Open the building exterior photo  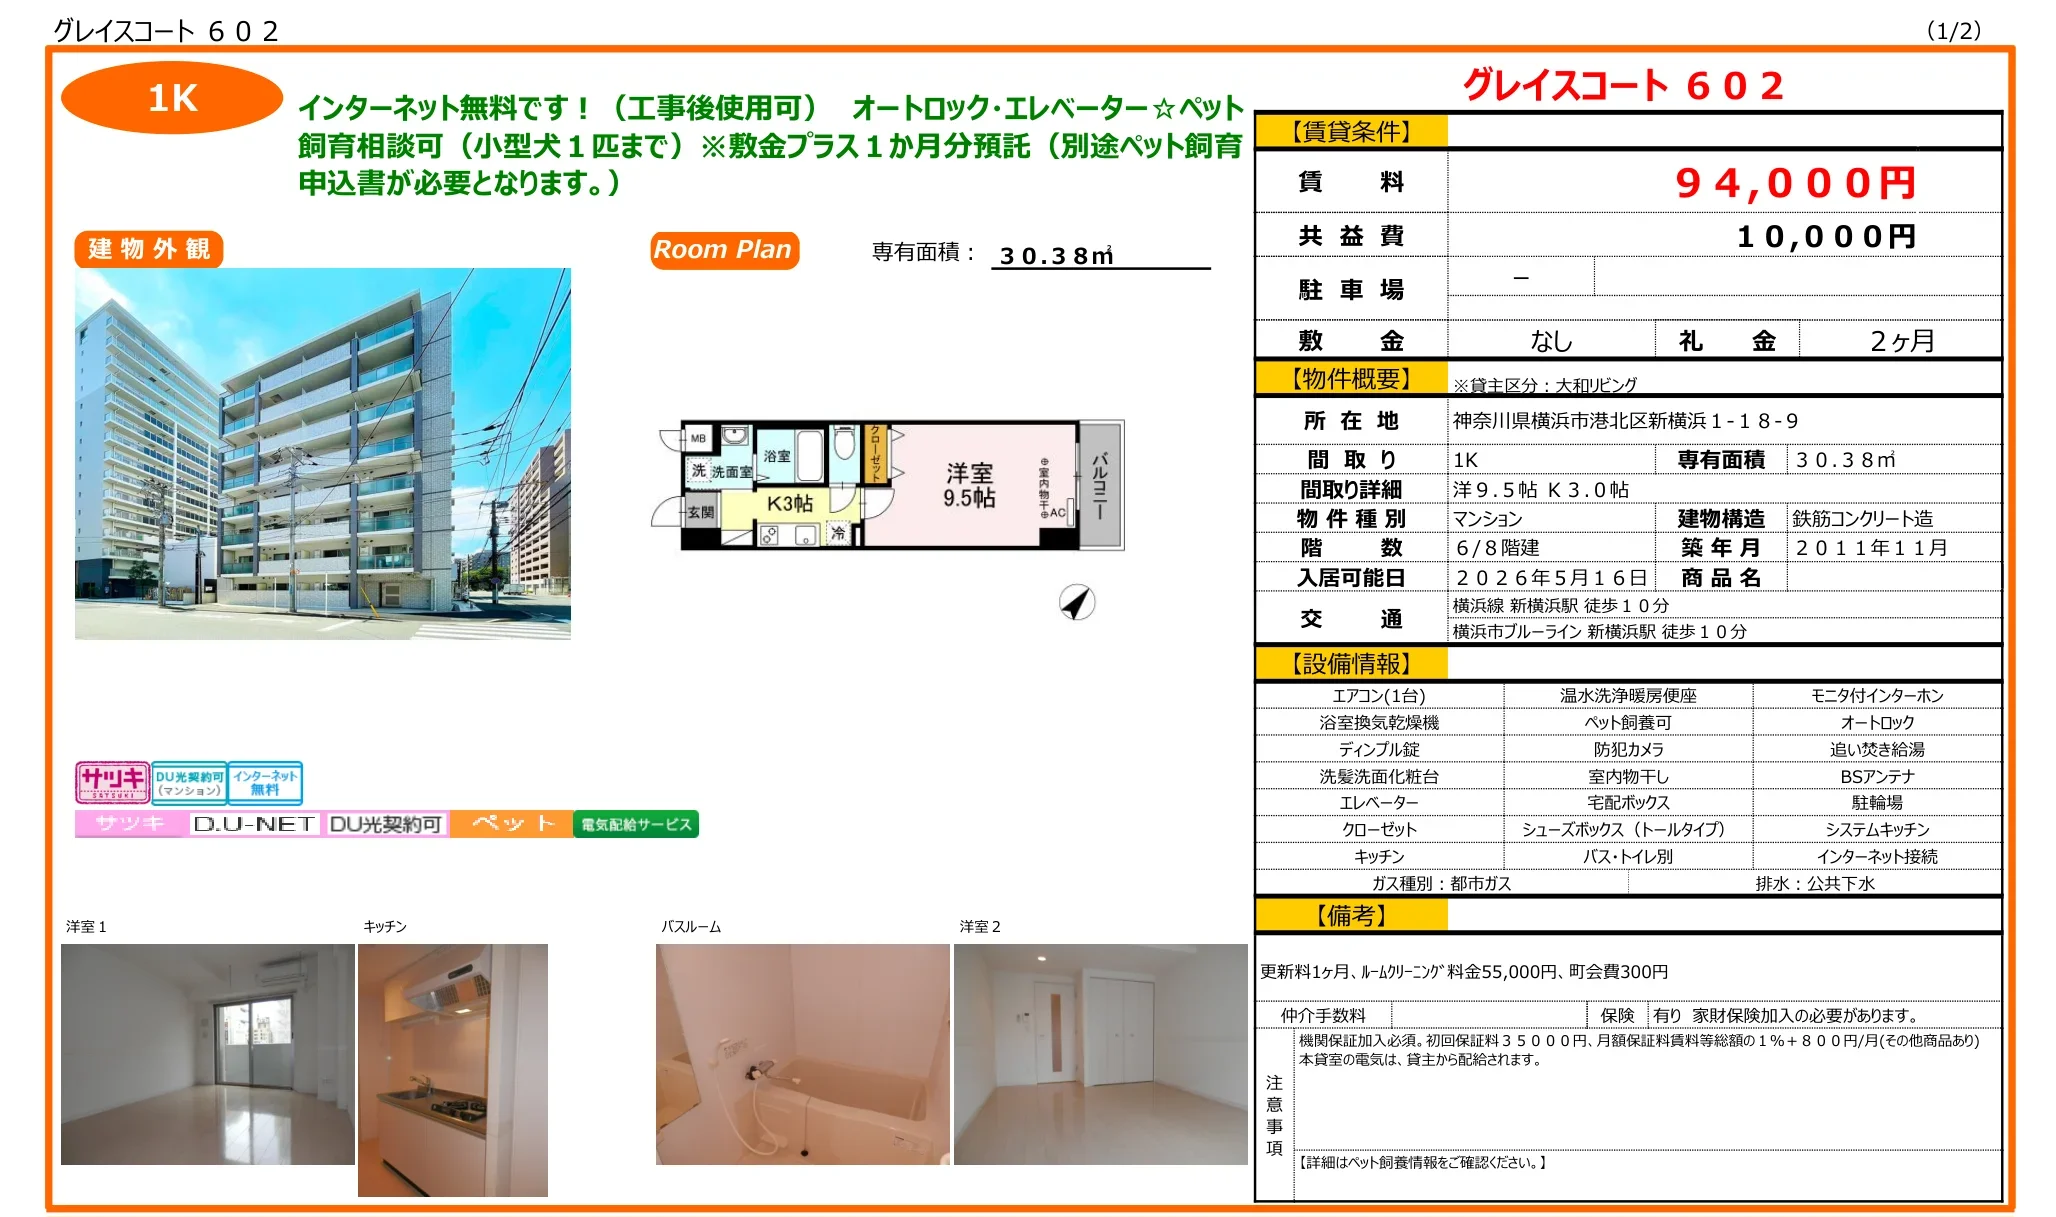coord(322,453)
